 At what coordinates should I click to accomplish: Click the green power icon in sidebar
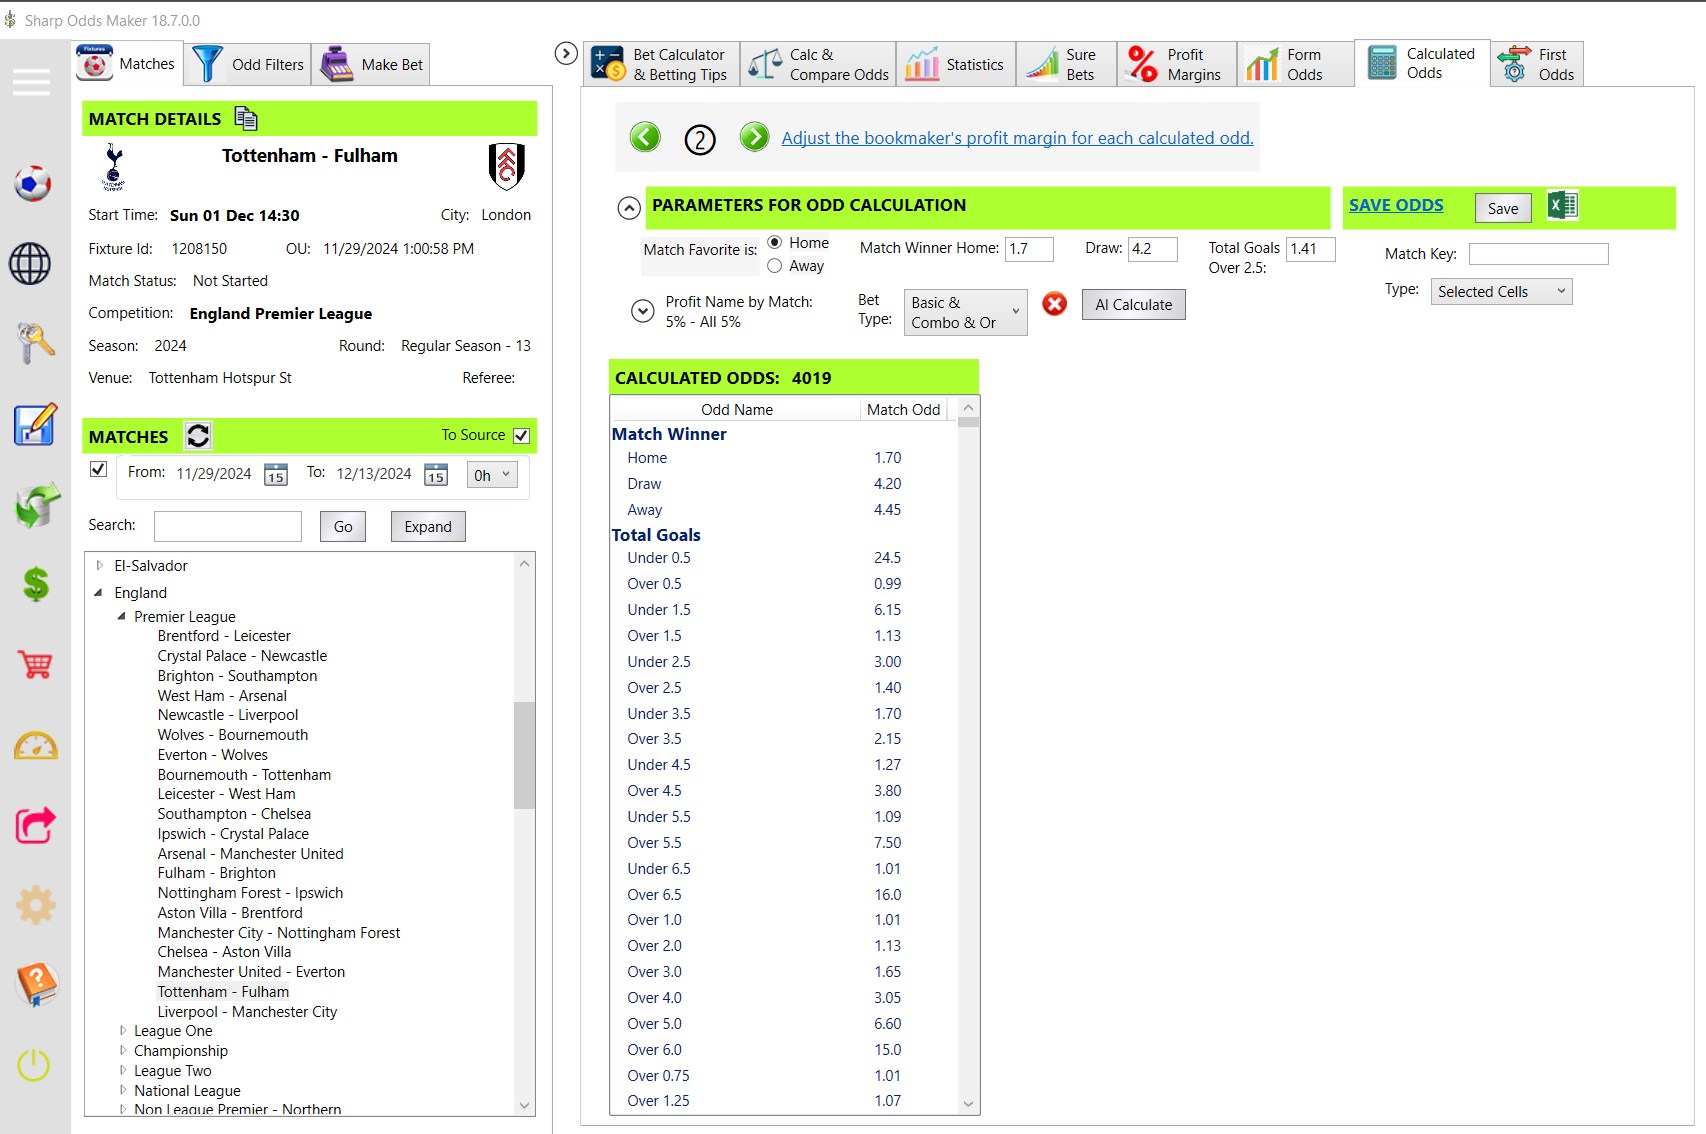point(33,1064)
